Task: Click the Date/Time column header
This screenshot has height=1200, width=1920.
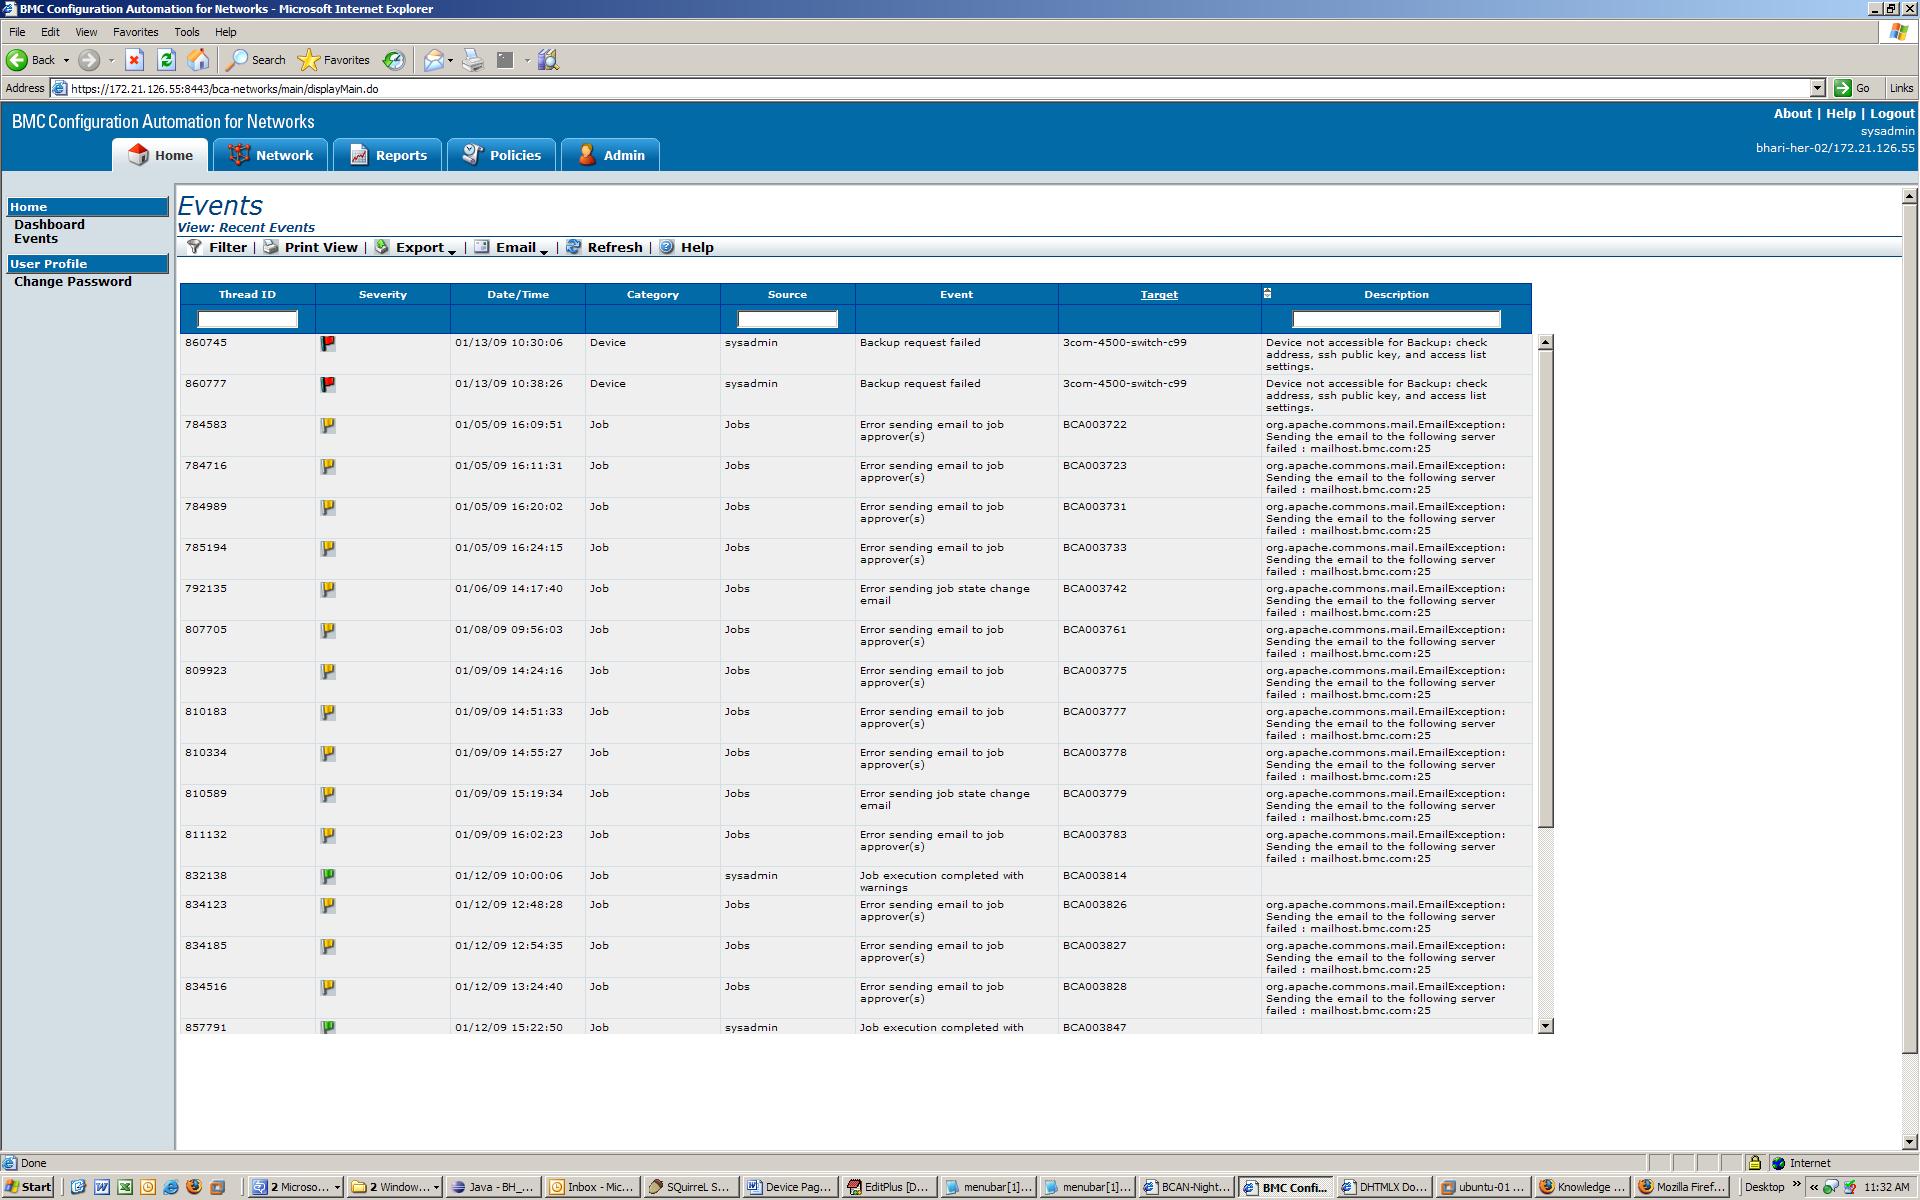Action: click(517, 294)
